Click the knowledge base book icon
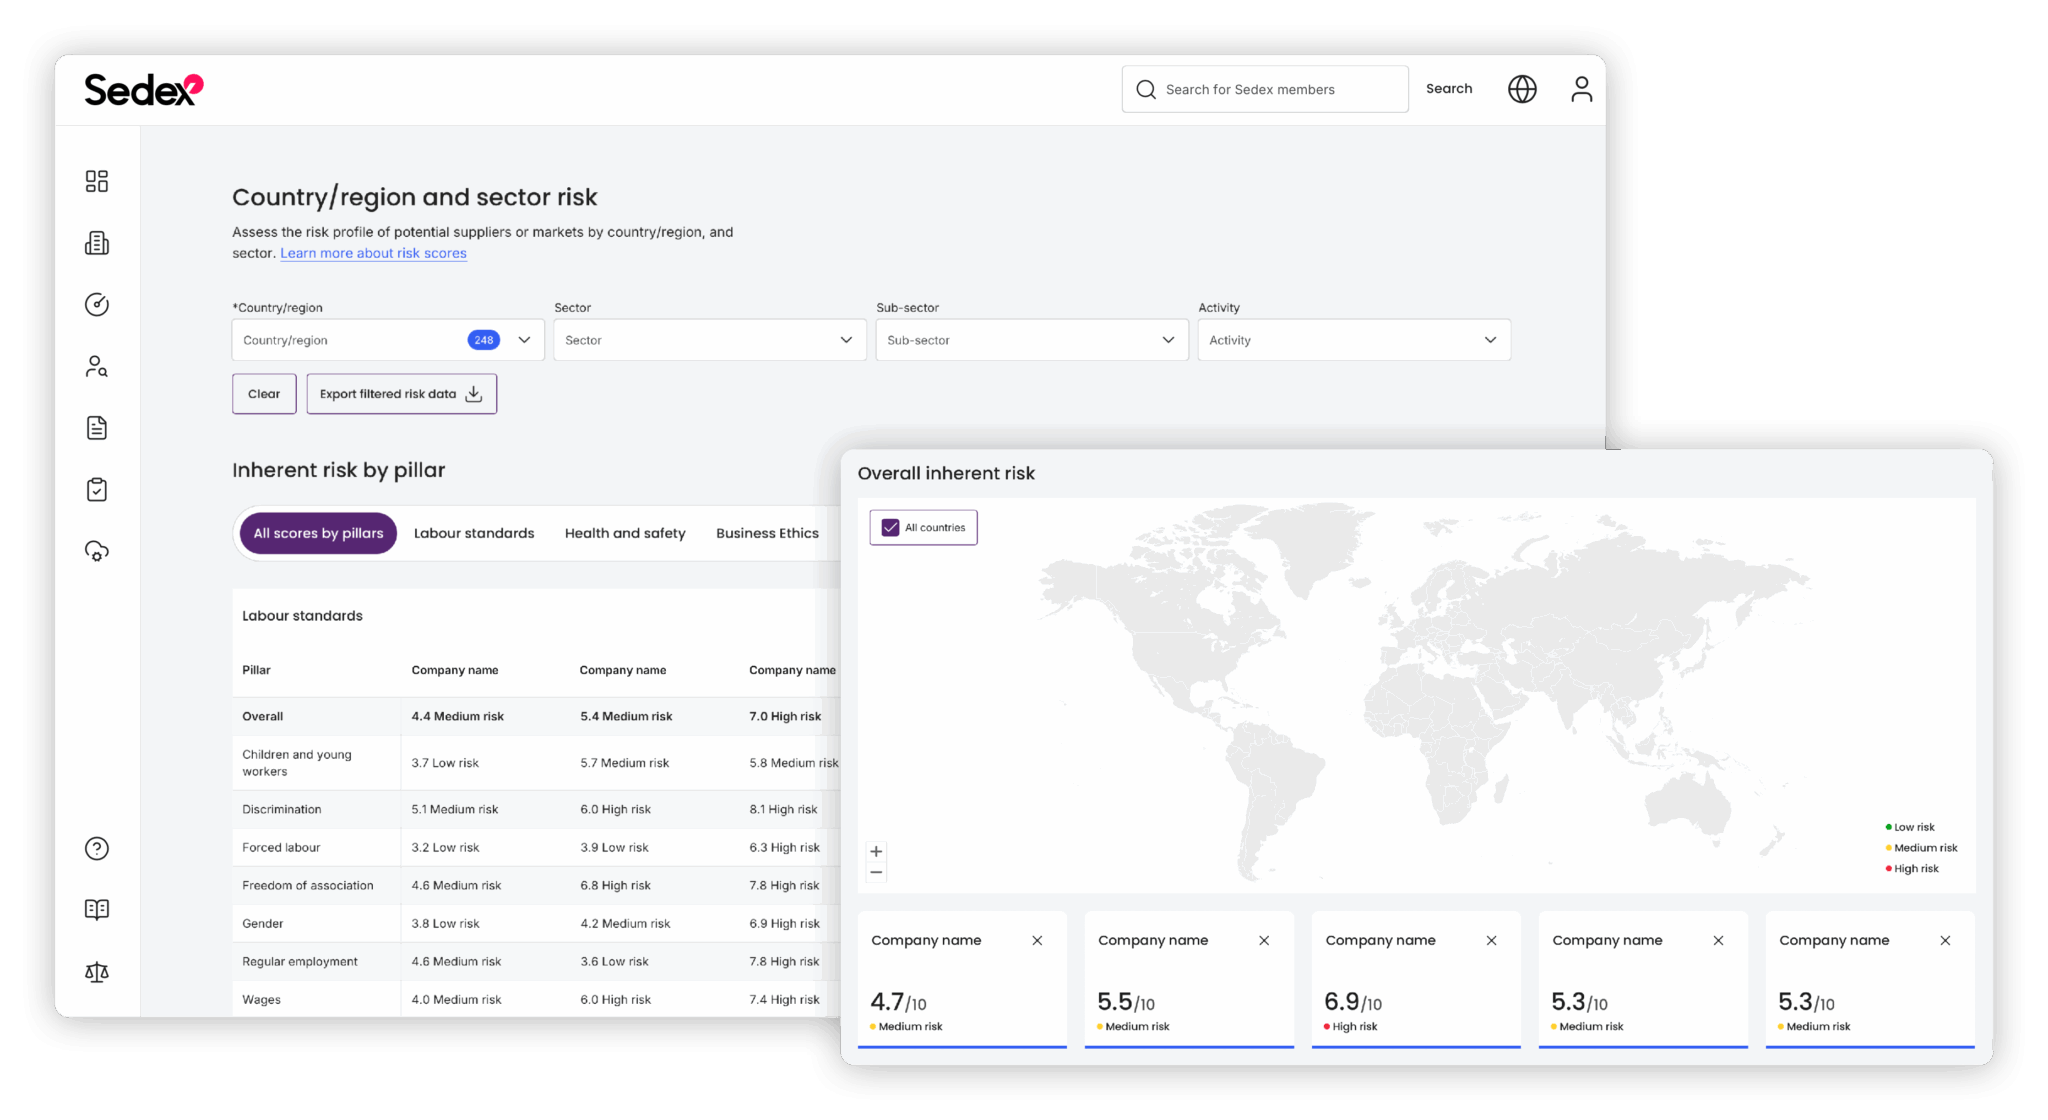Viewport: 2048px width, 1120px height. 96,909
